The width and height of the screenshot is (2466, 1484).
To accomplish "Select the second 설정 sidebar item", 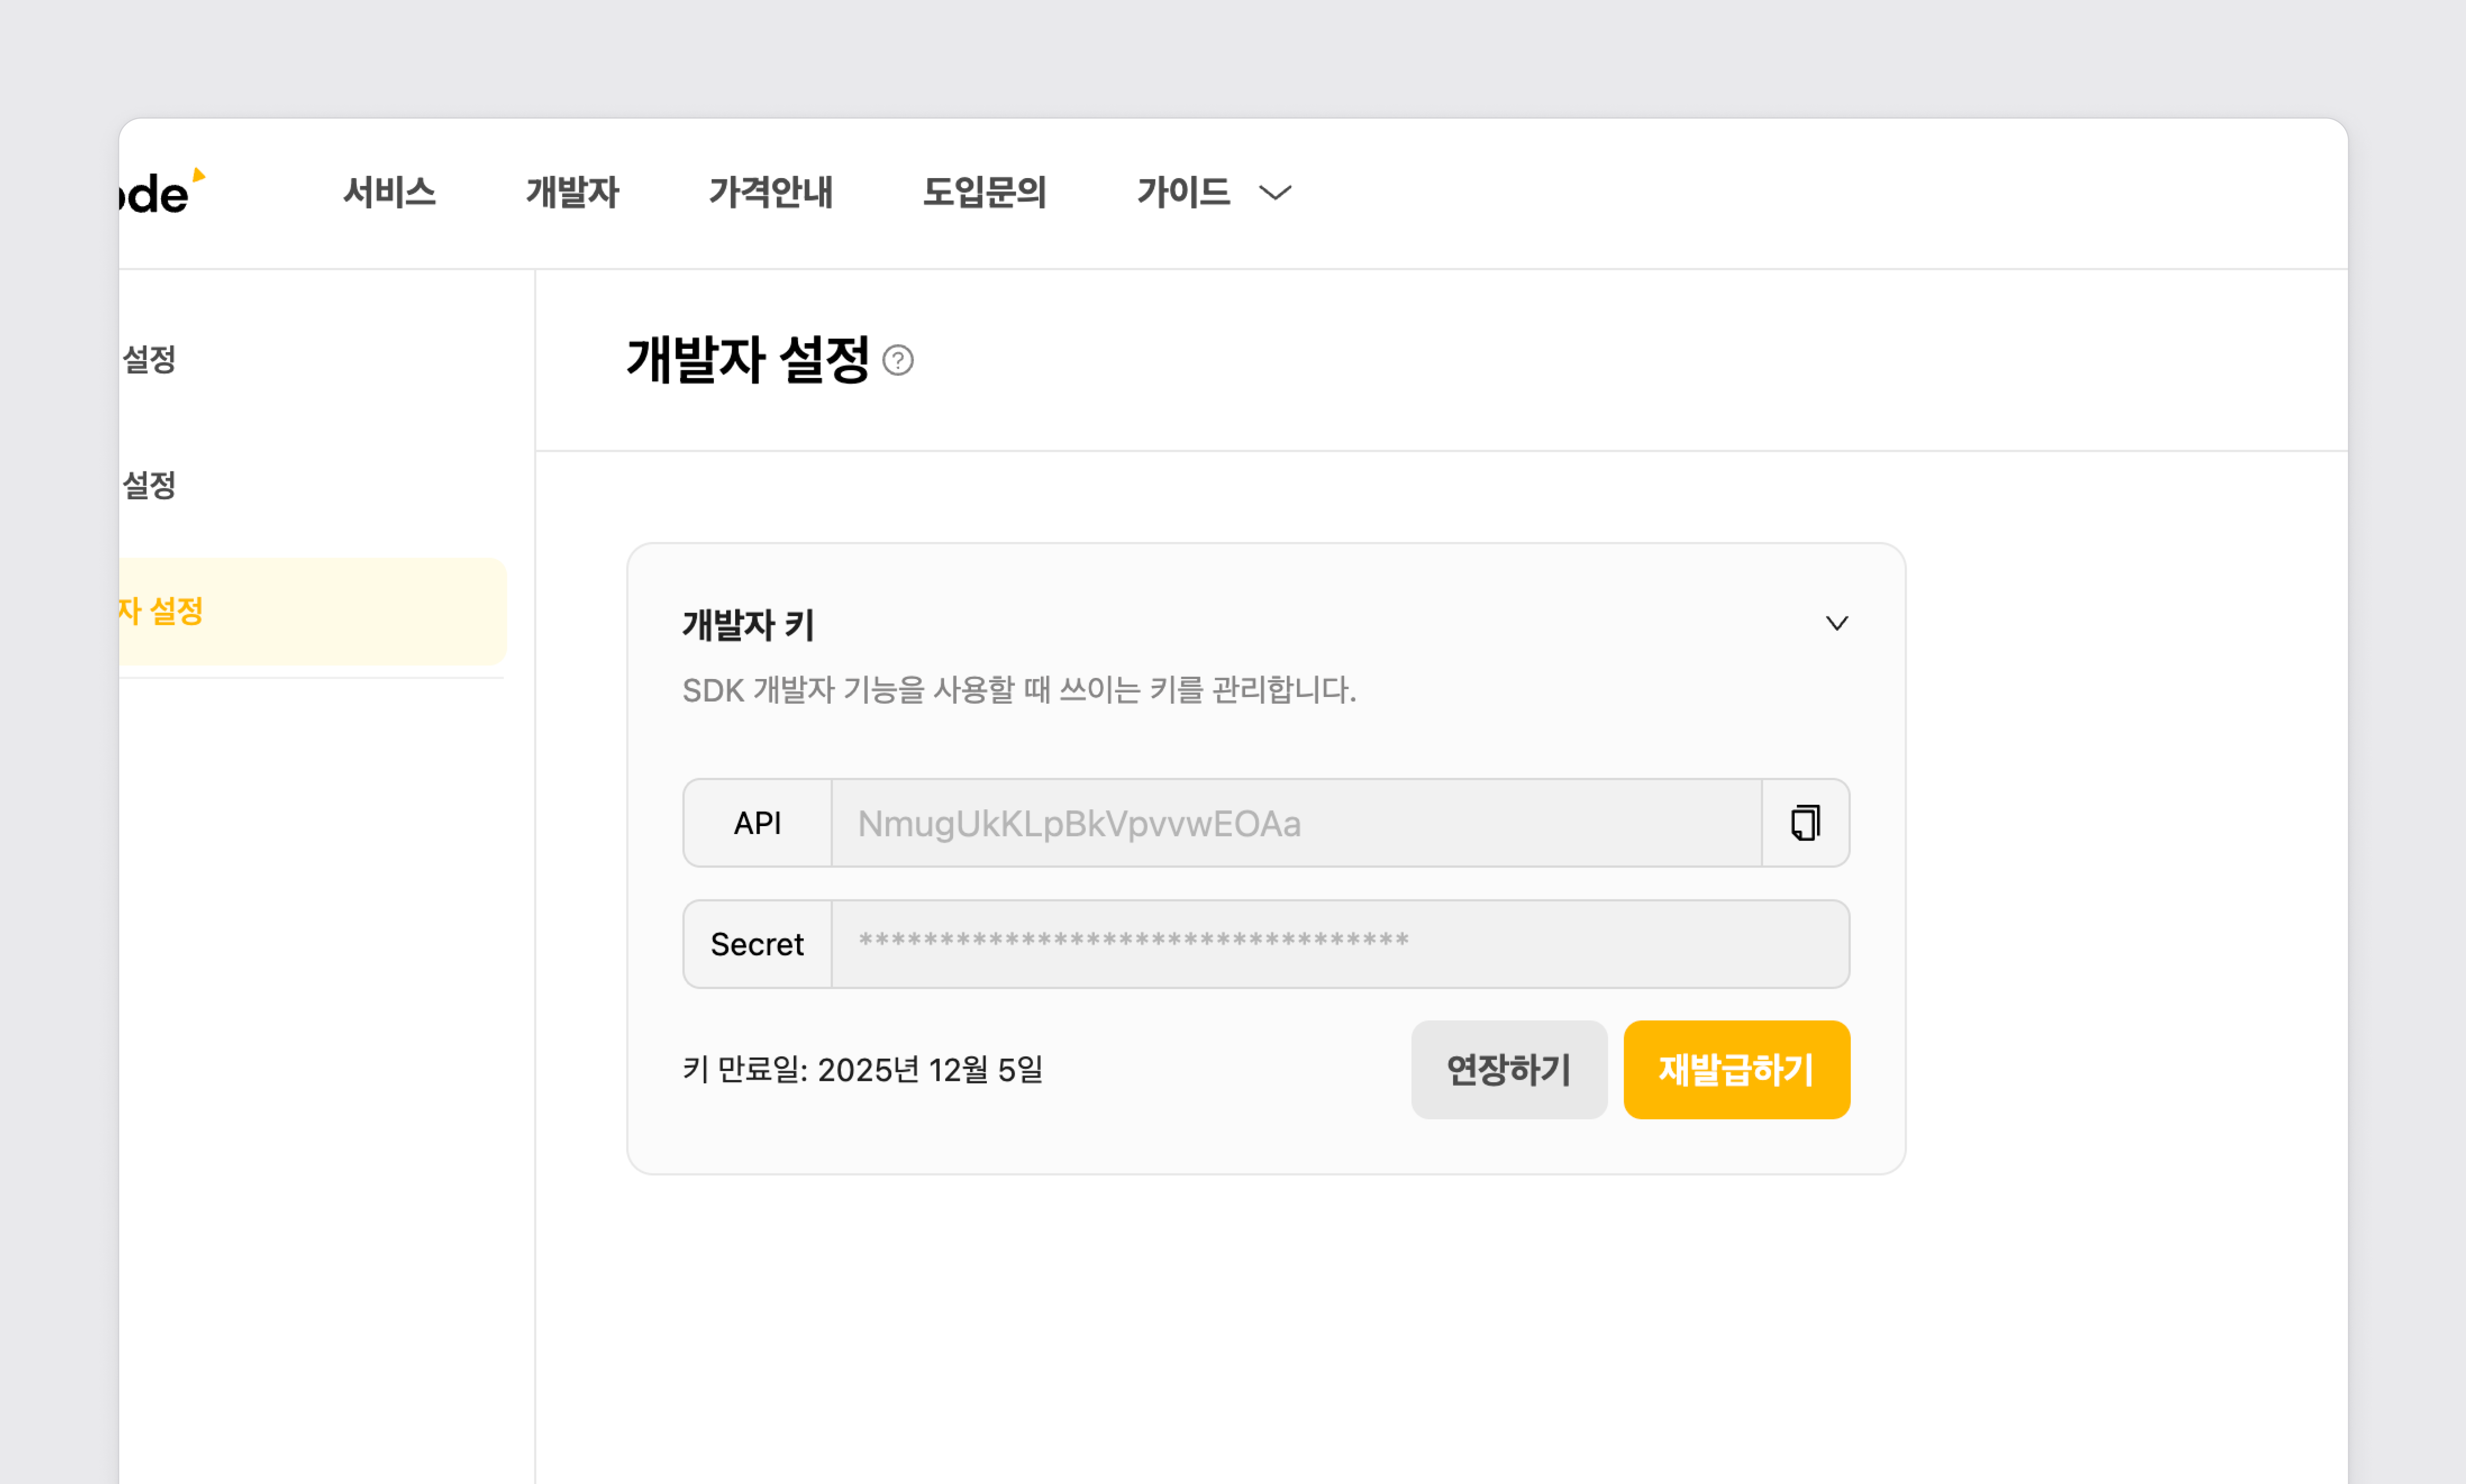I will (x=150, y=485).
